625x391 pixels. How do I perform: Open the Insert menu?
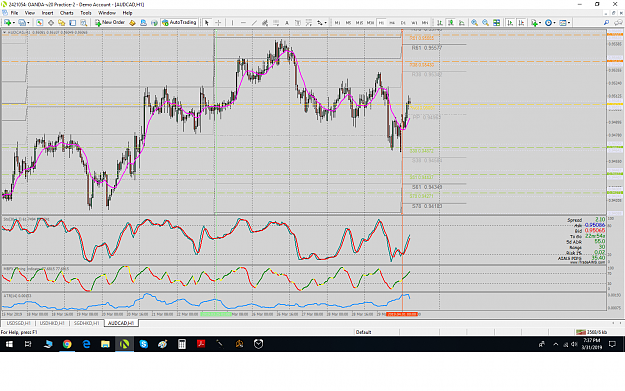click(x=47, y=13)
